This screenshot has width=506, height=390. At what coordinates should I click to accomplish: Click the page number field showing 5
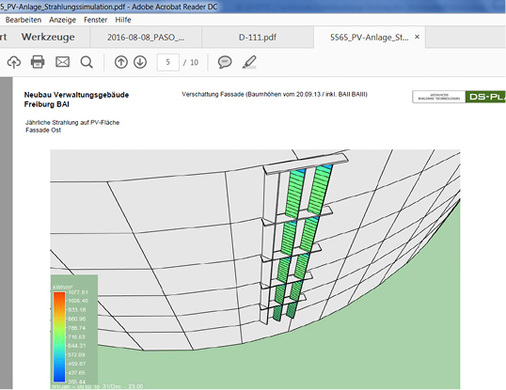click(x=168, y=62)
